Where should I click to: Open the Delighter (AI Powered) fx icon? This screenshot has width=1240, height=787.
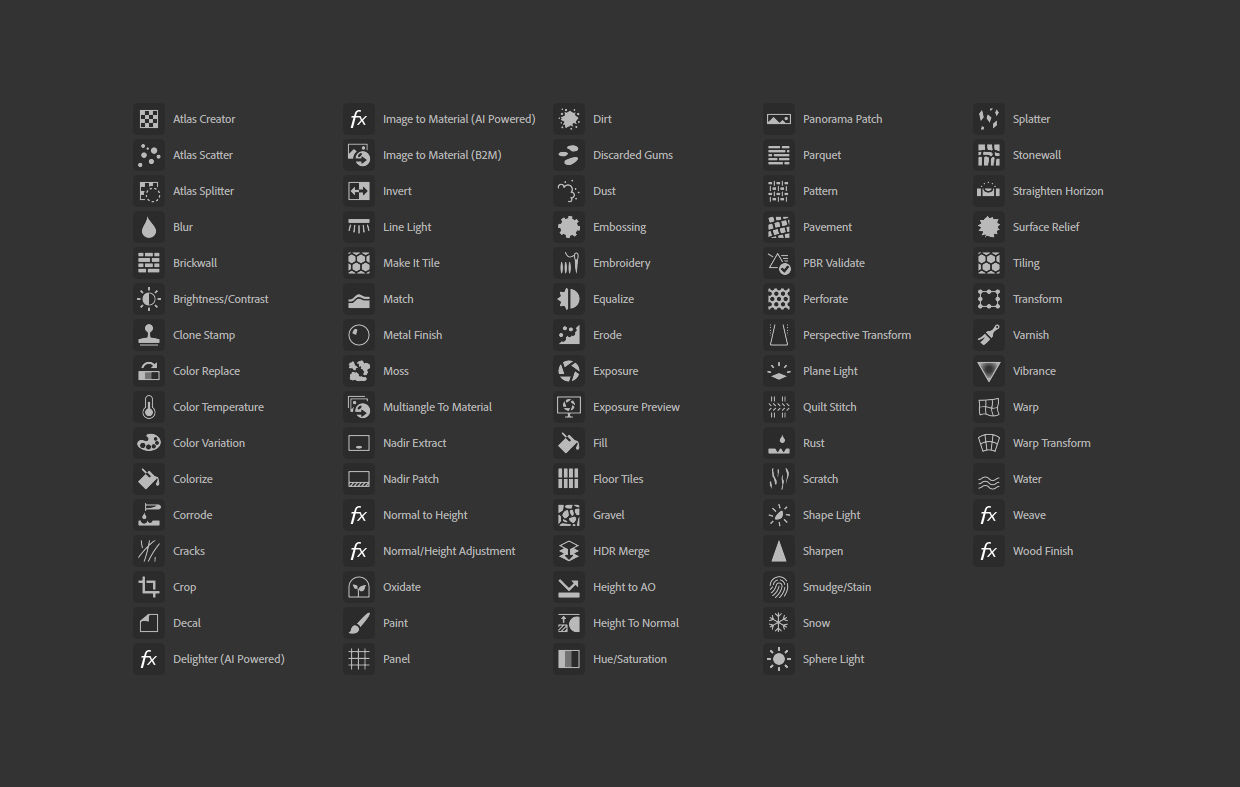click(x=149, y=659)
